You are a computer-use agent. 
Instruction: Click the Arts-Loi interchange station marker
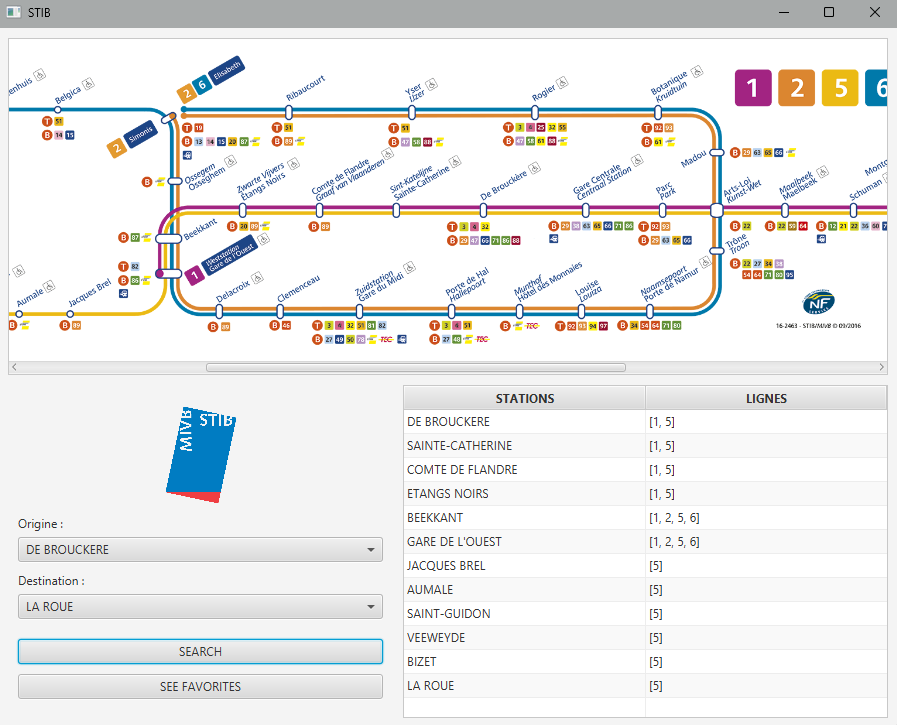tap(716, 210)
